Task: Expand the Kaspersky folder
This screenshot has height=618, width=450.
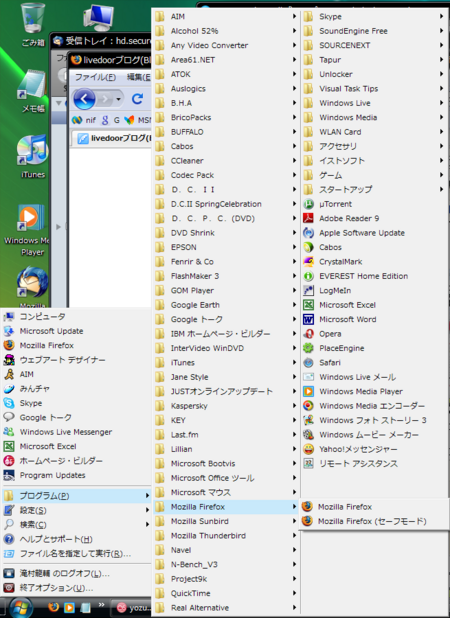Action: pos(226,406)
